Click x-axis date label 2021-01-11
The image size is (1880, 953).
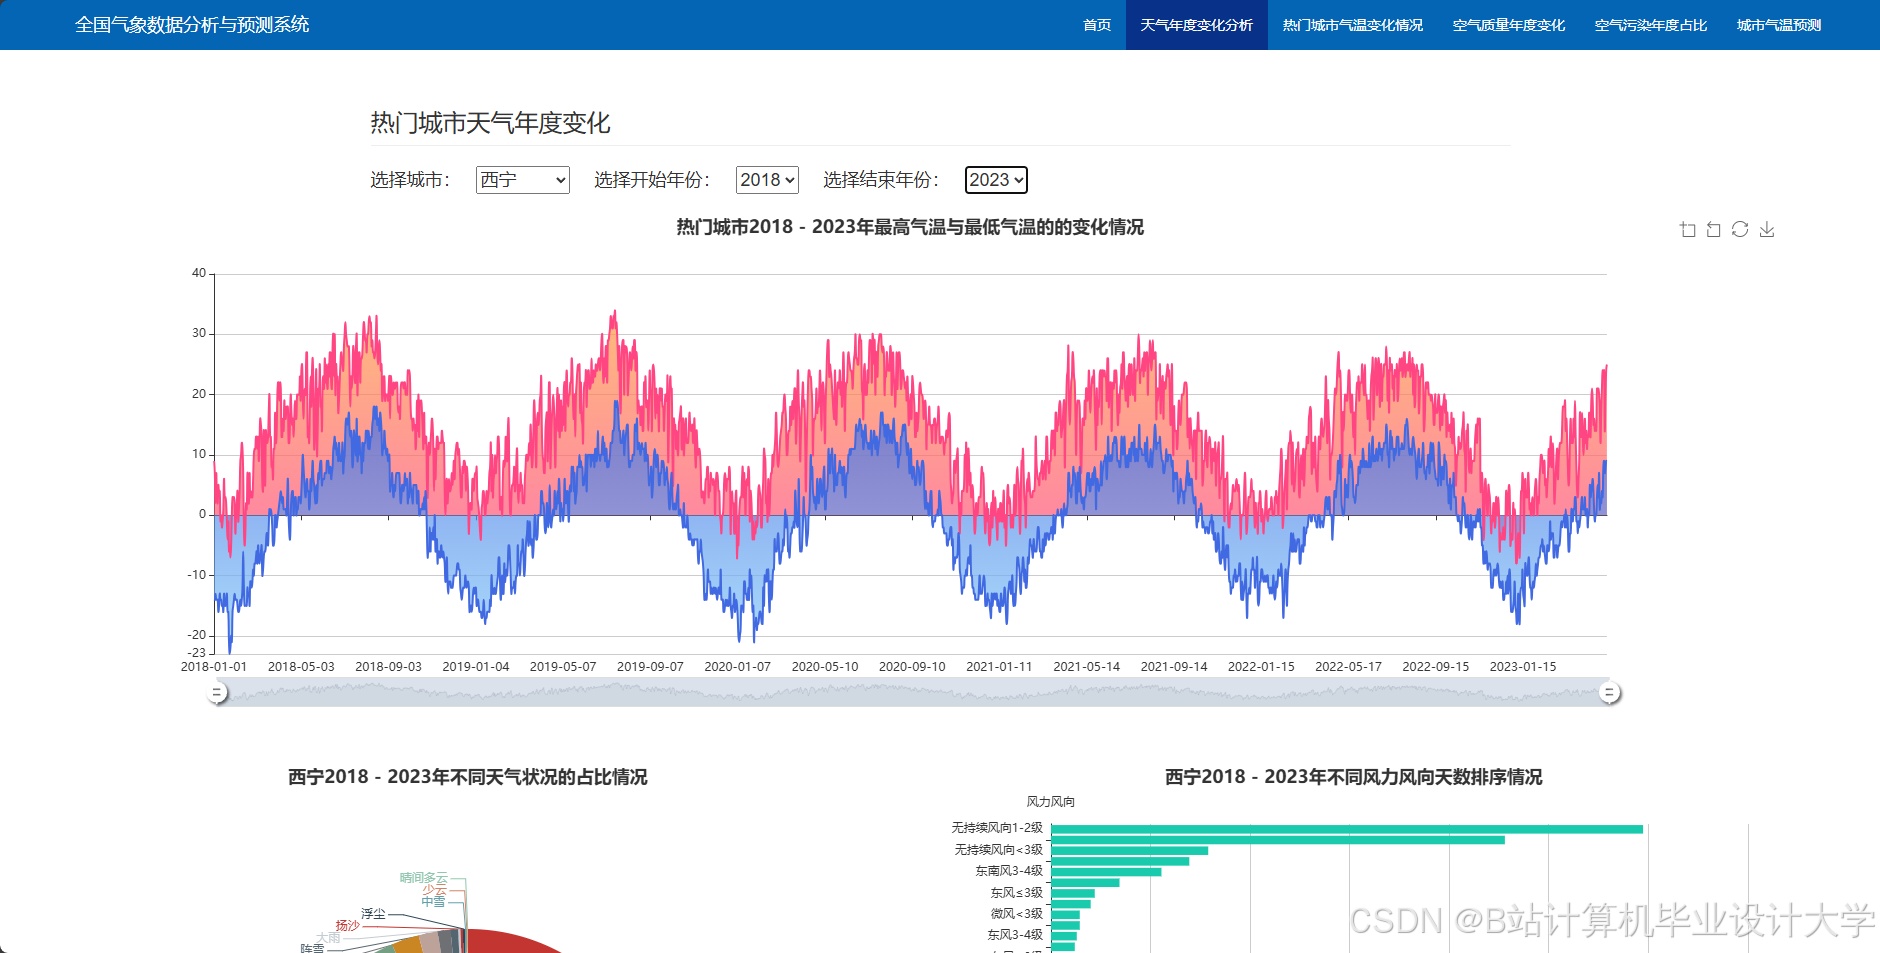999,667
